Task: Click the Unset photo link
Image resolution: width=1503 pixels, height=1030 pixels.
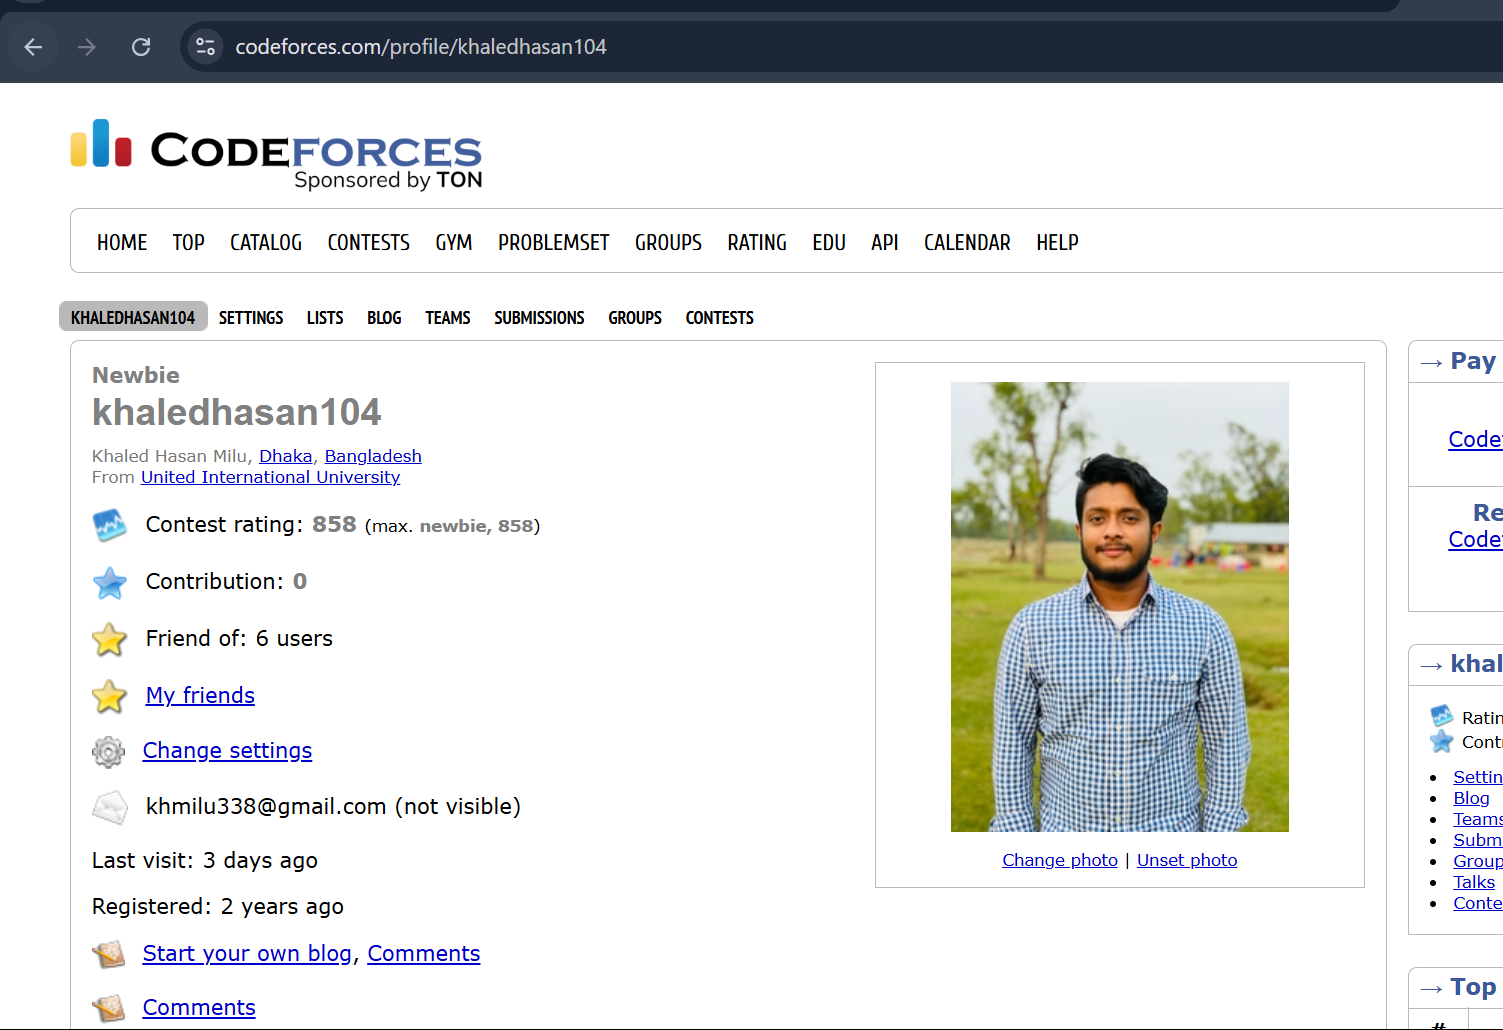Action: click(x=1186, y=860)
